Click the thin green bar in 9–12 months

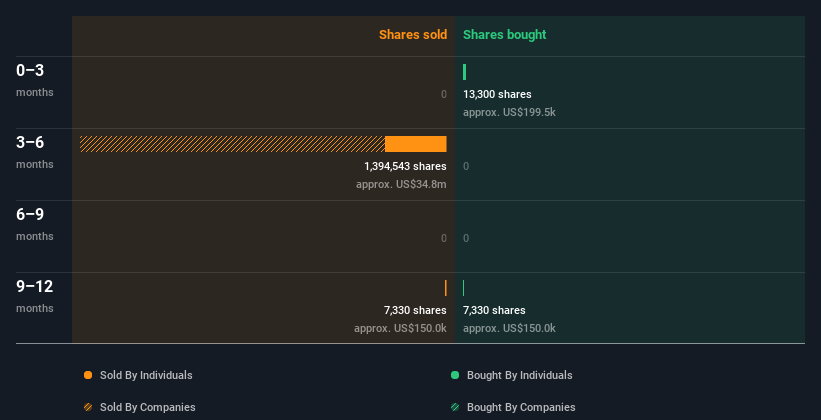pyautogui.click(x=463, y=288)
